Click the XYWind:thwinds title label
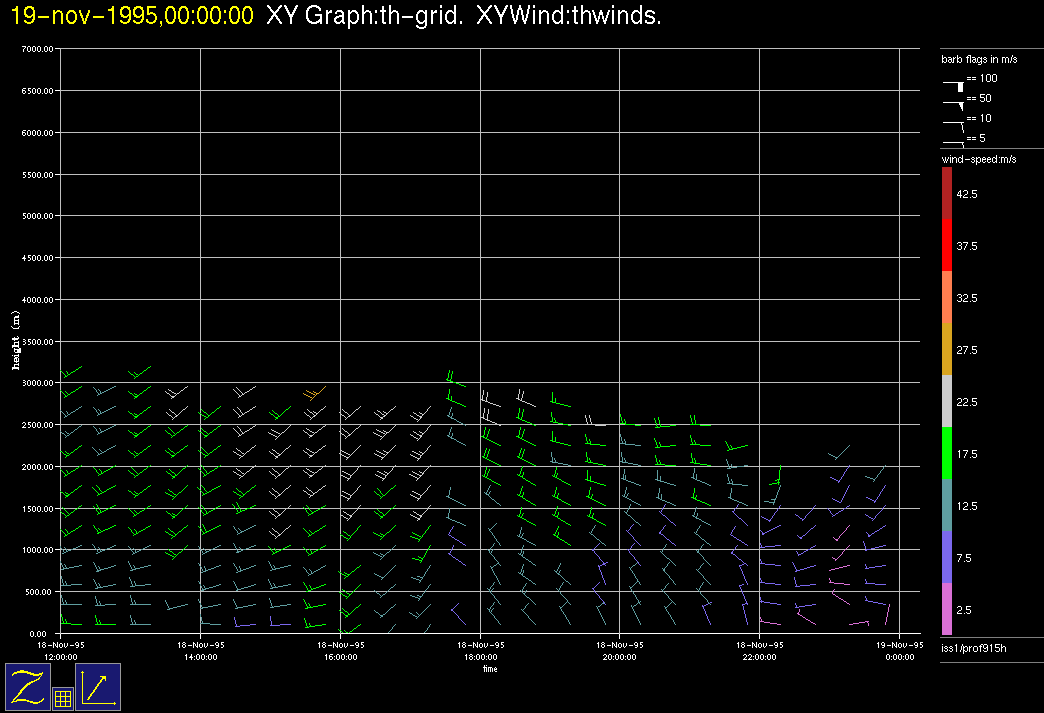Viewport: 1044px width, 713px height. tap(569, 16)
